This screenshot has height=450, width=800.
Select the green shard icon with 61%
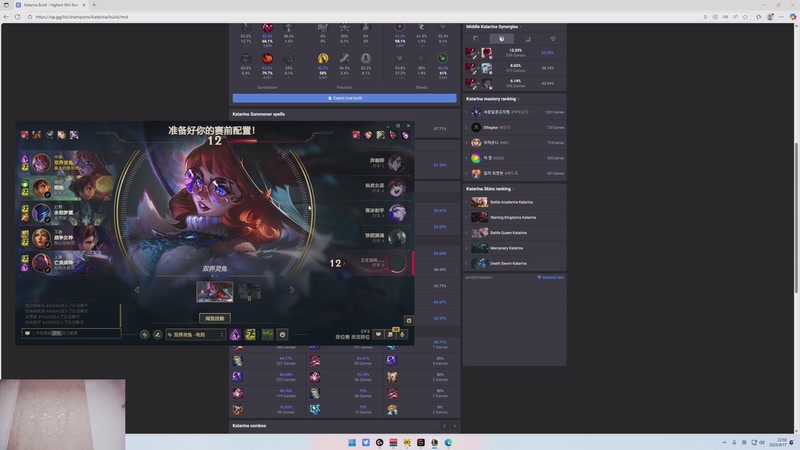(x=442, y=58)
